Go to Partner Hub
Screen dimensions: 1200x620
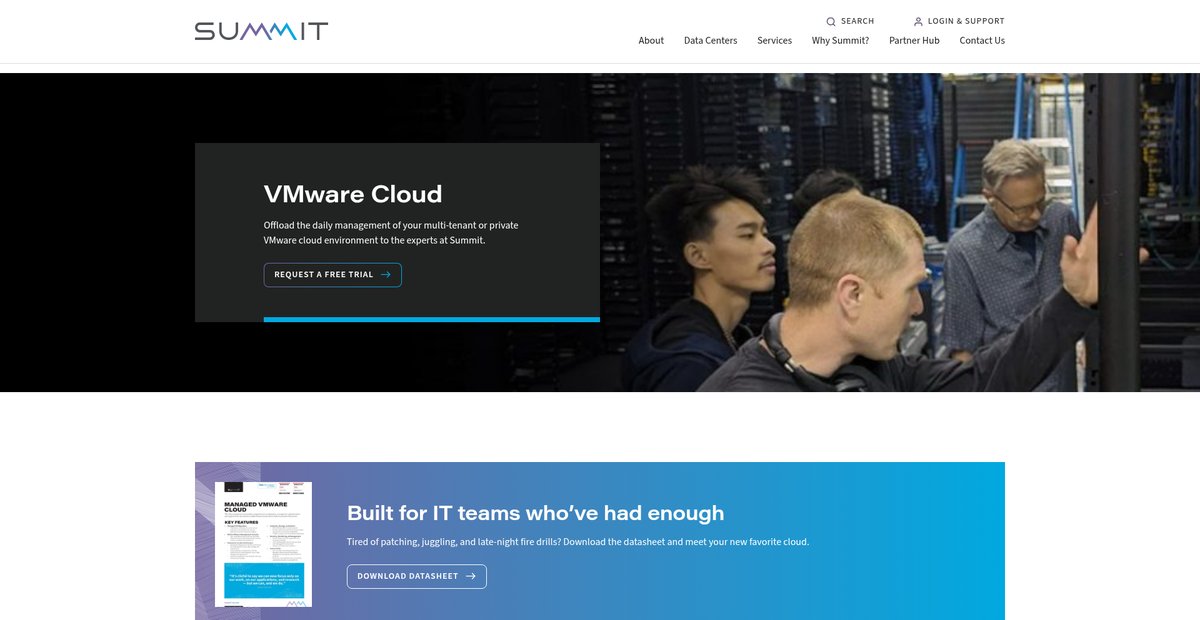914,41
